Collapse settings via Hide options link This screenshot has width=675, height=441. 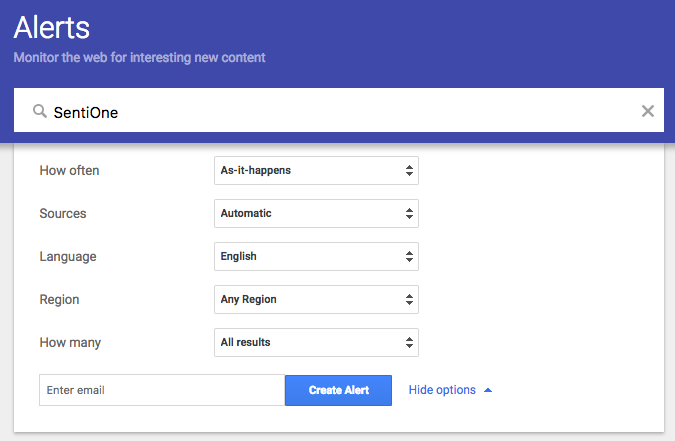click(x=442, y=390)
